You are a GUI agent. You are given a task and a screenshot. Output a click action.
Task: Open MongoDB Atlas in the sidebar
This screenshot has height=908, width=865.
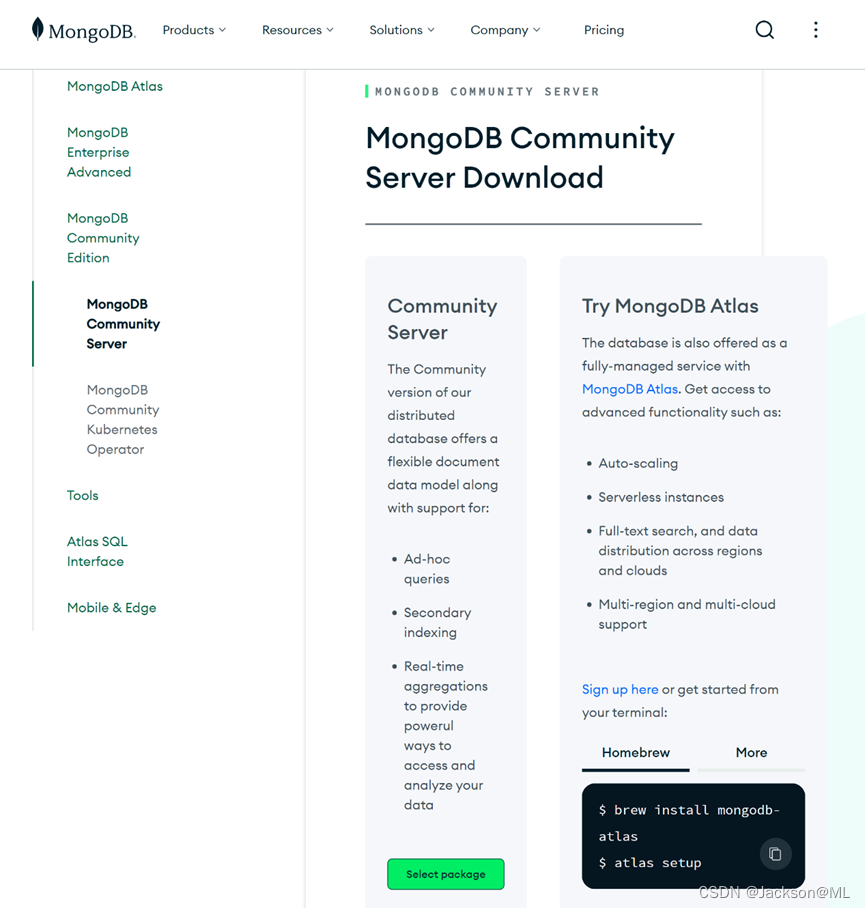click(x=115, y=86)
